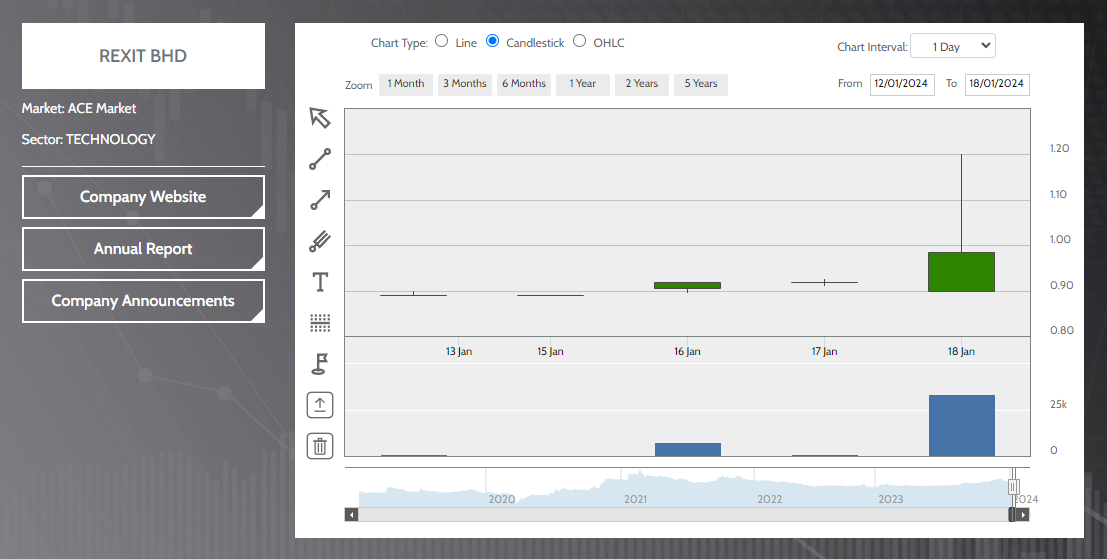Open the Annual Report link
The height and width of the screenshot is (559, 1107).
coord(143,249)
